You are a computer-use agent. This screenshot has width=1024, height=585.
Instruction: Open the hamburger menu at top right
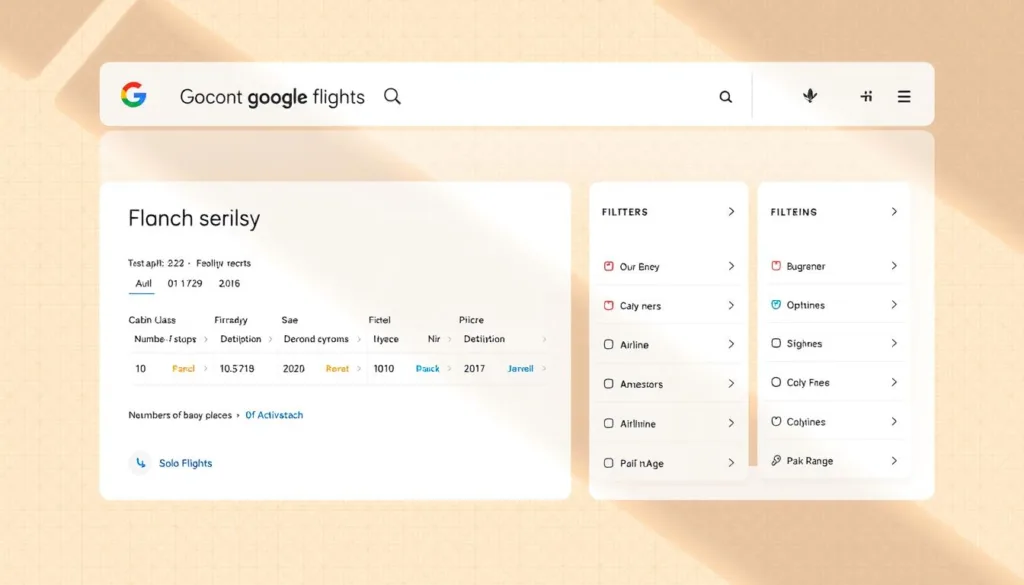903,96
